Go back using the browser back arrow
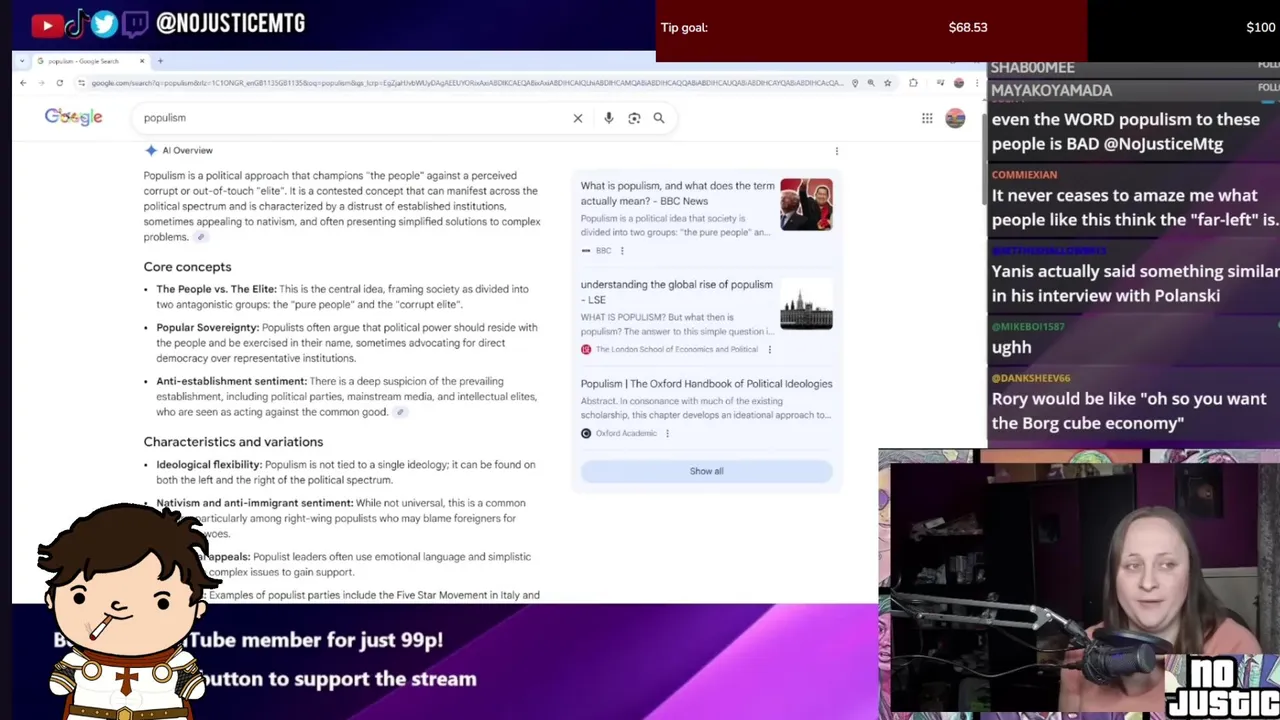Screen dimensions: 1280x720 [23, 83]
